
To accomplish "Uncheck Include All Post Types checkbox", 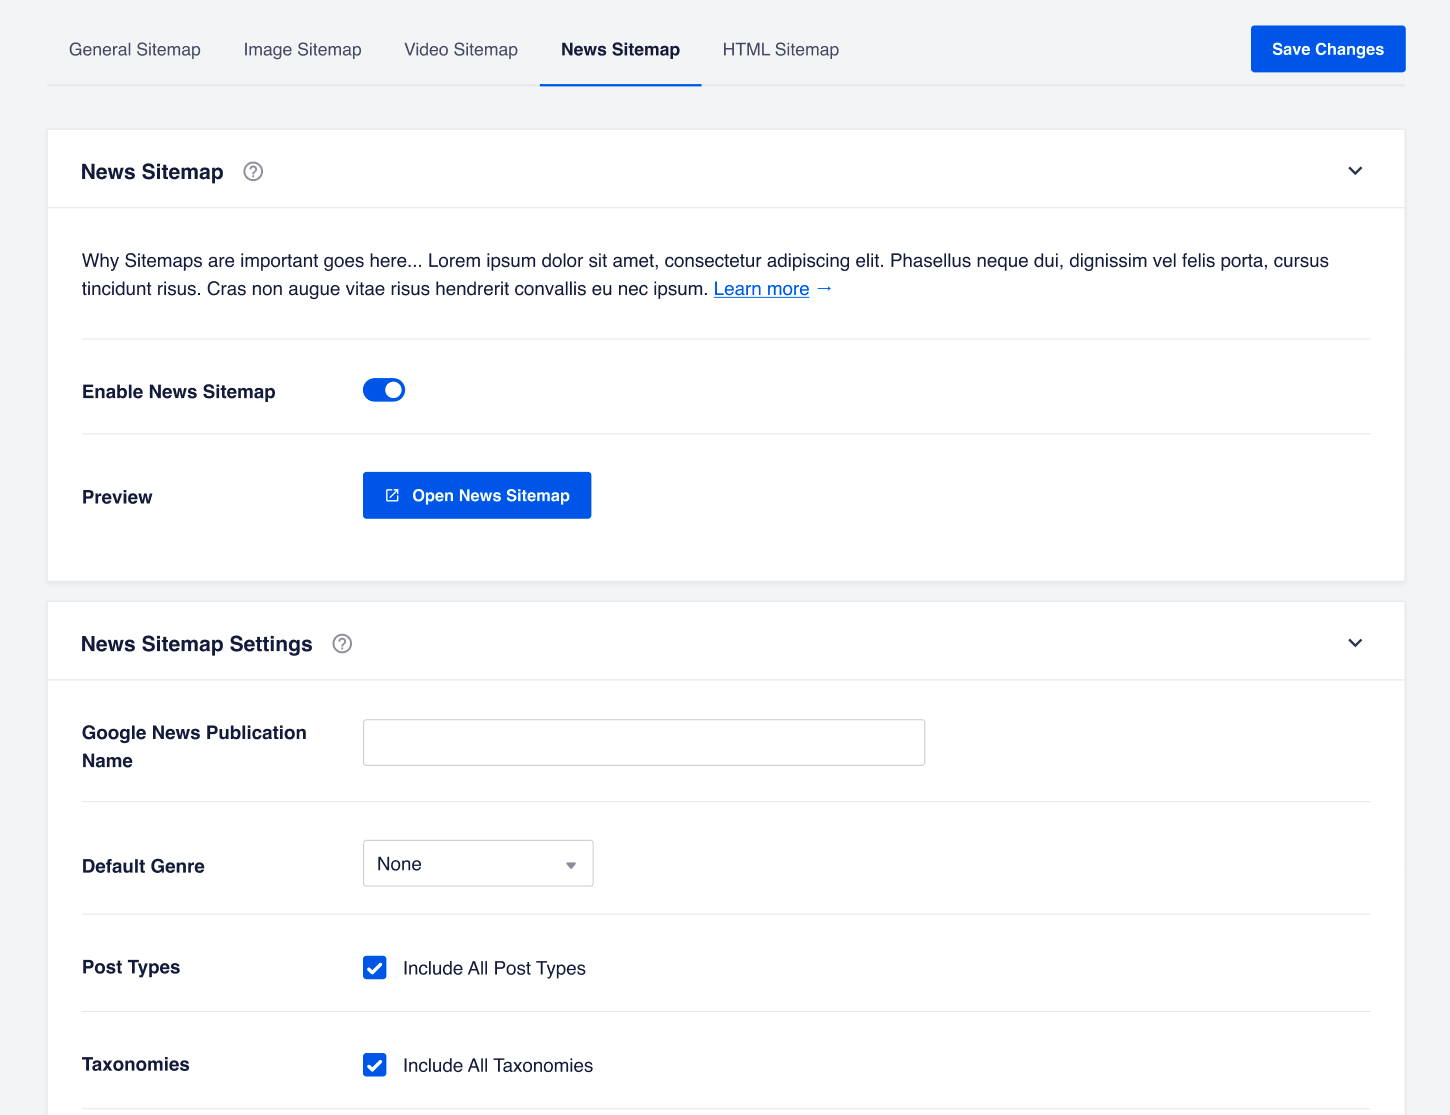I will point(375,968).
